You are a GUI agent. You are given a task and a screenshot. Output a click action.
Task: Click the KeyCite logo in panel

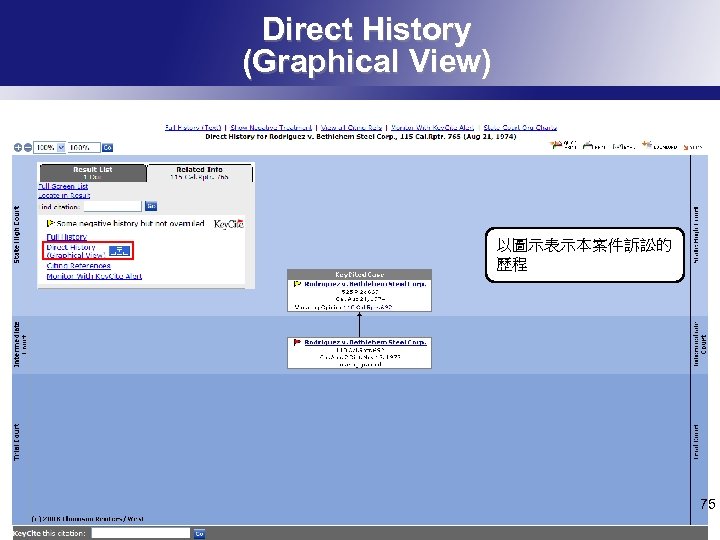click(x=228, y=224)
